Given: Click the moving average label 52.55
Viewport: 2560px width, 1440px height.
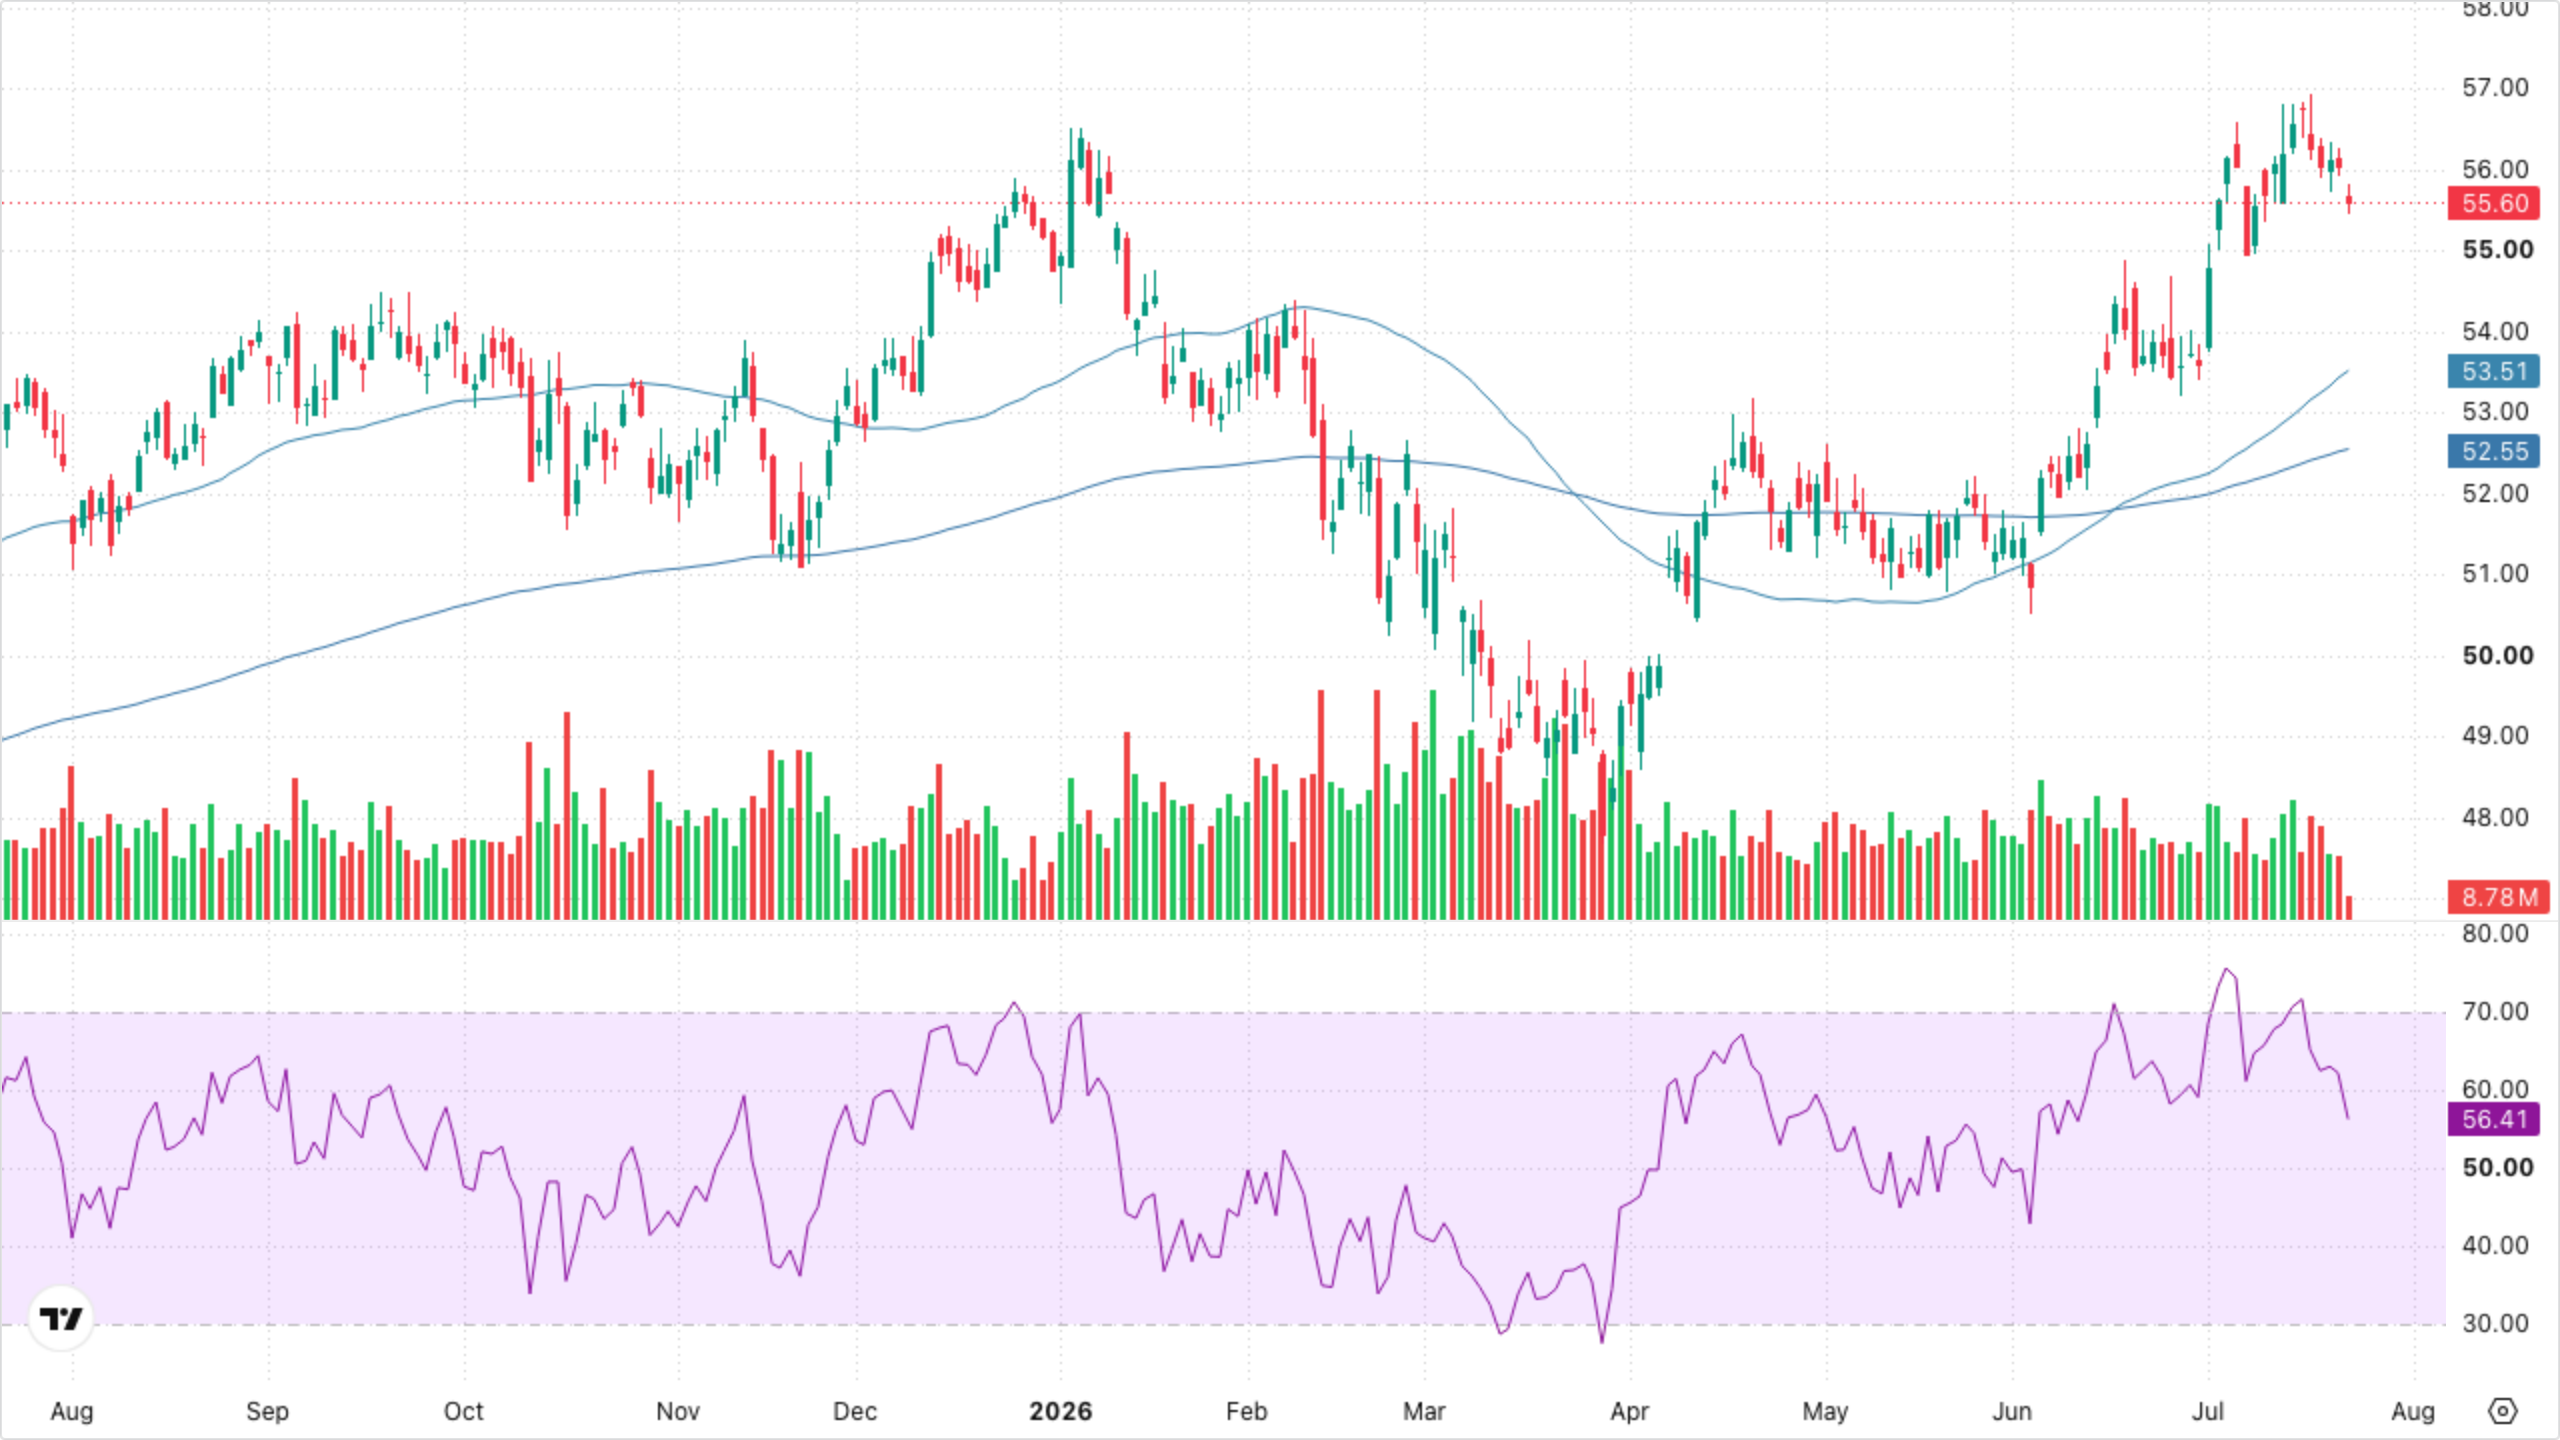Looking at the screenshot, I should pyautogui.click(x=2494, y=451).
